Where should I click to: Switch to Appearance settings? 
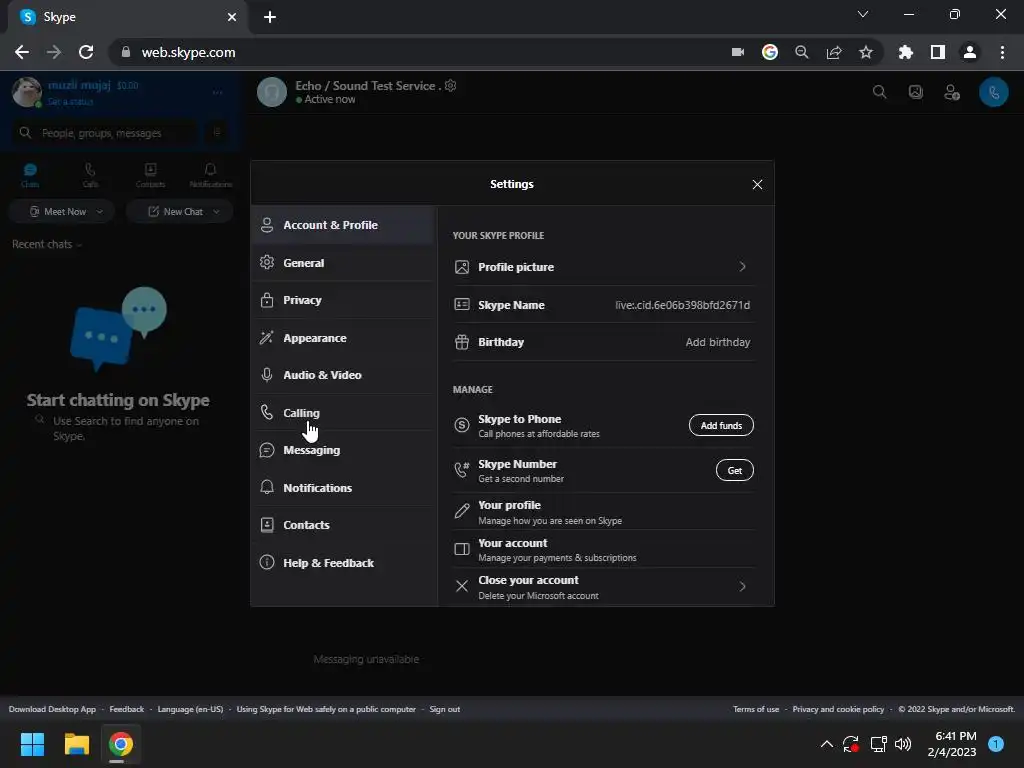coord(344,338)
